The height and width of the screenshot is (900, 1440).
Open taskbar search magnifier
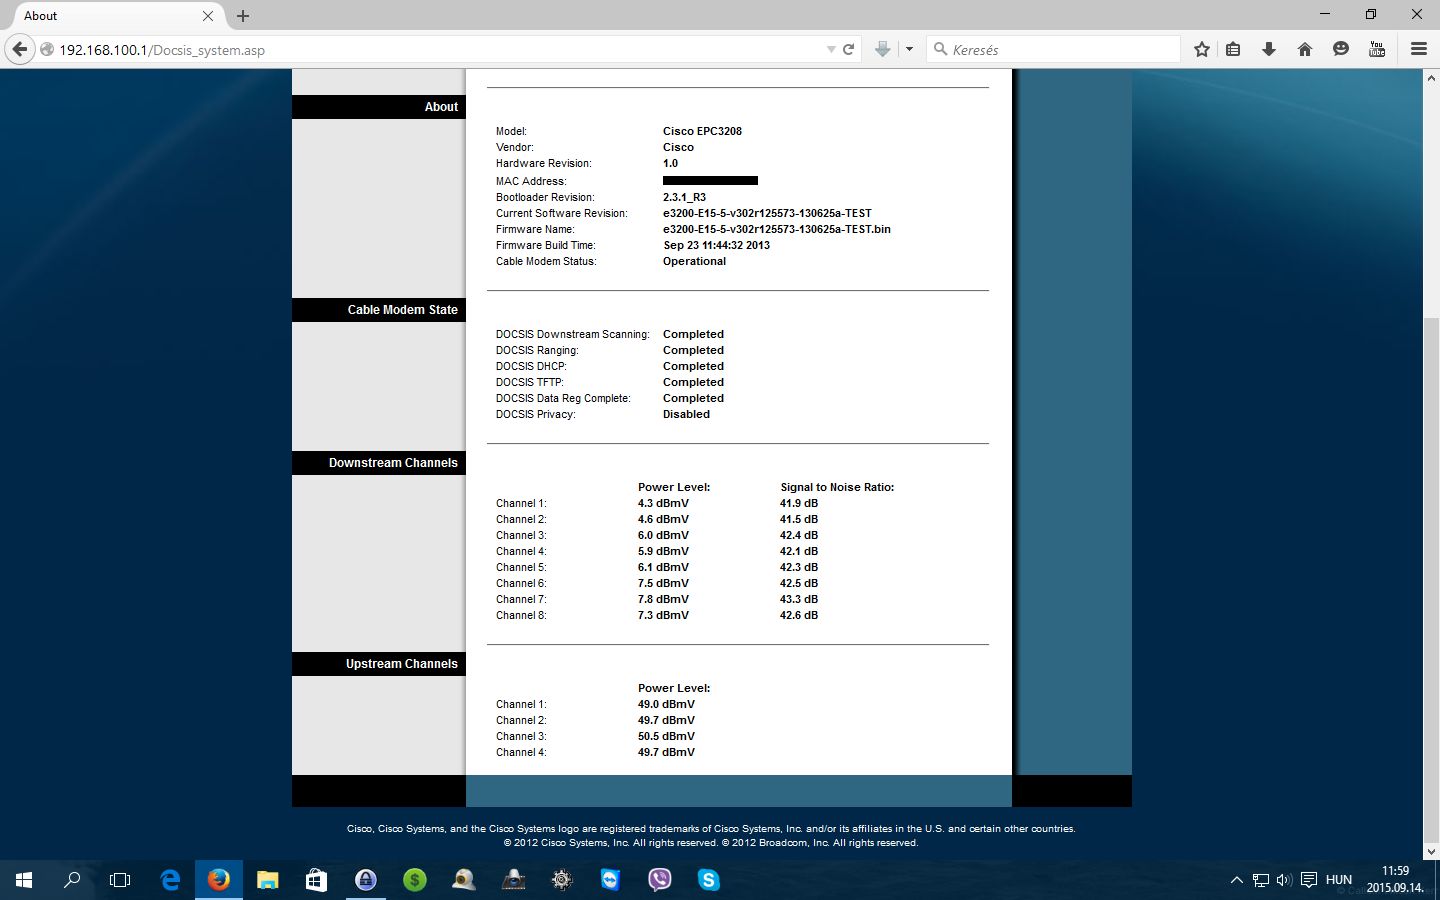tap(72, 880)
